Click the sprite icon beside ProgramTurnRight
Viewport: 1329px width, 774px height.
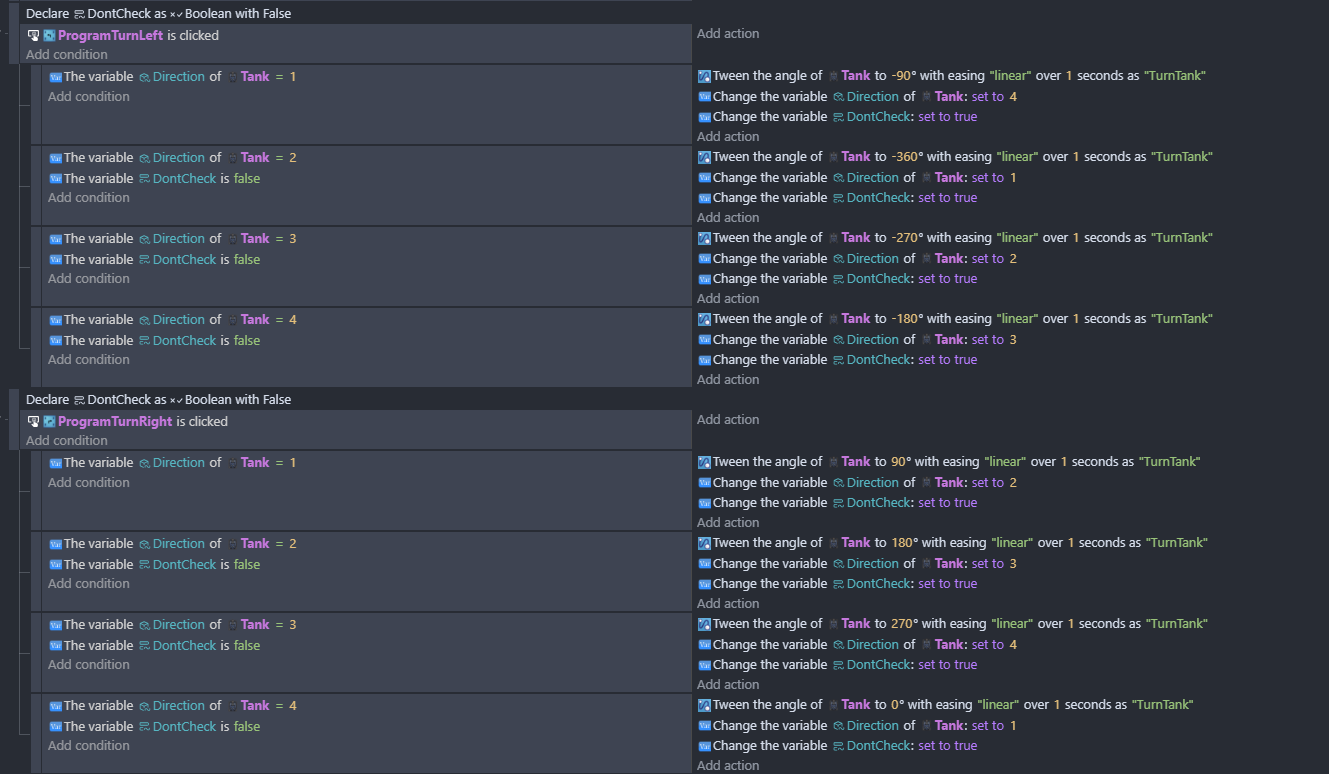[49, 421]
